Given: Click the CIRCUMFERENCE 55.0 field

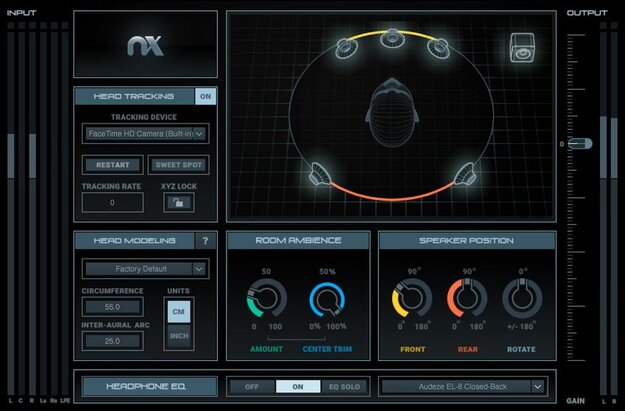Looking at the screenshot, I should pos(112,307).
